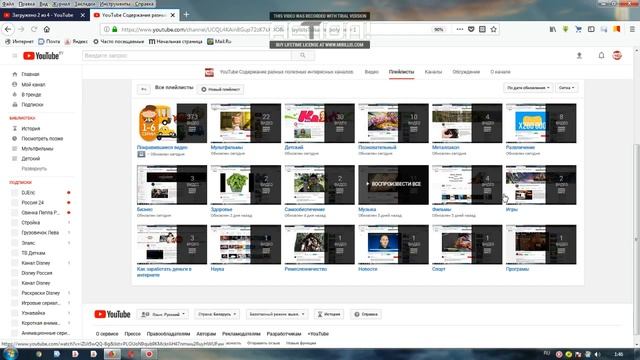Open 'Мой канал' in the sidebar
640x360 pixels.
33,84
